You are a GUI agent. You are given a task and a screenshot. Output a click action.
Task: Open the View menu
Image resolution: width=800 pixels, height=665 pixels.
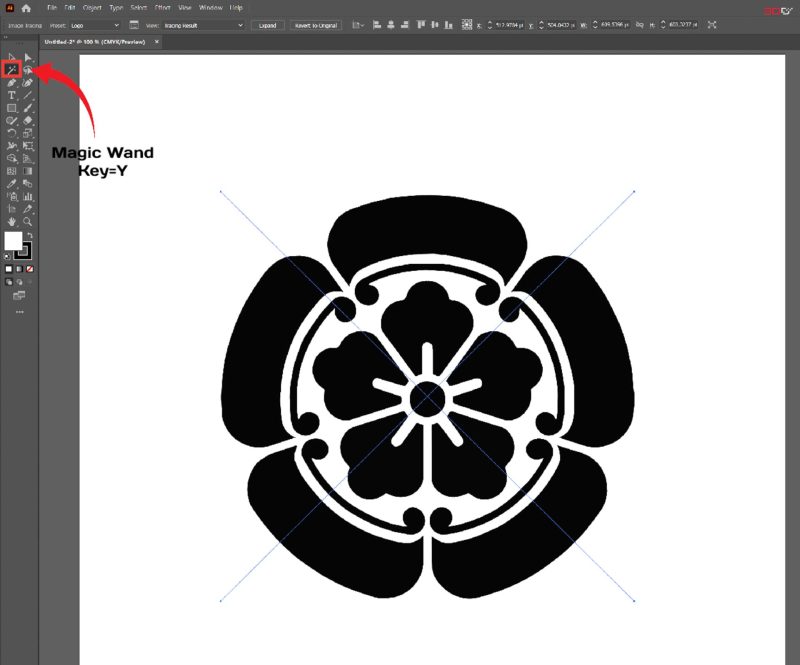185,8
